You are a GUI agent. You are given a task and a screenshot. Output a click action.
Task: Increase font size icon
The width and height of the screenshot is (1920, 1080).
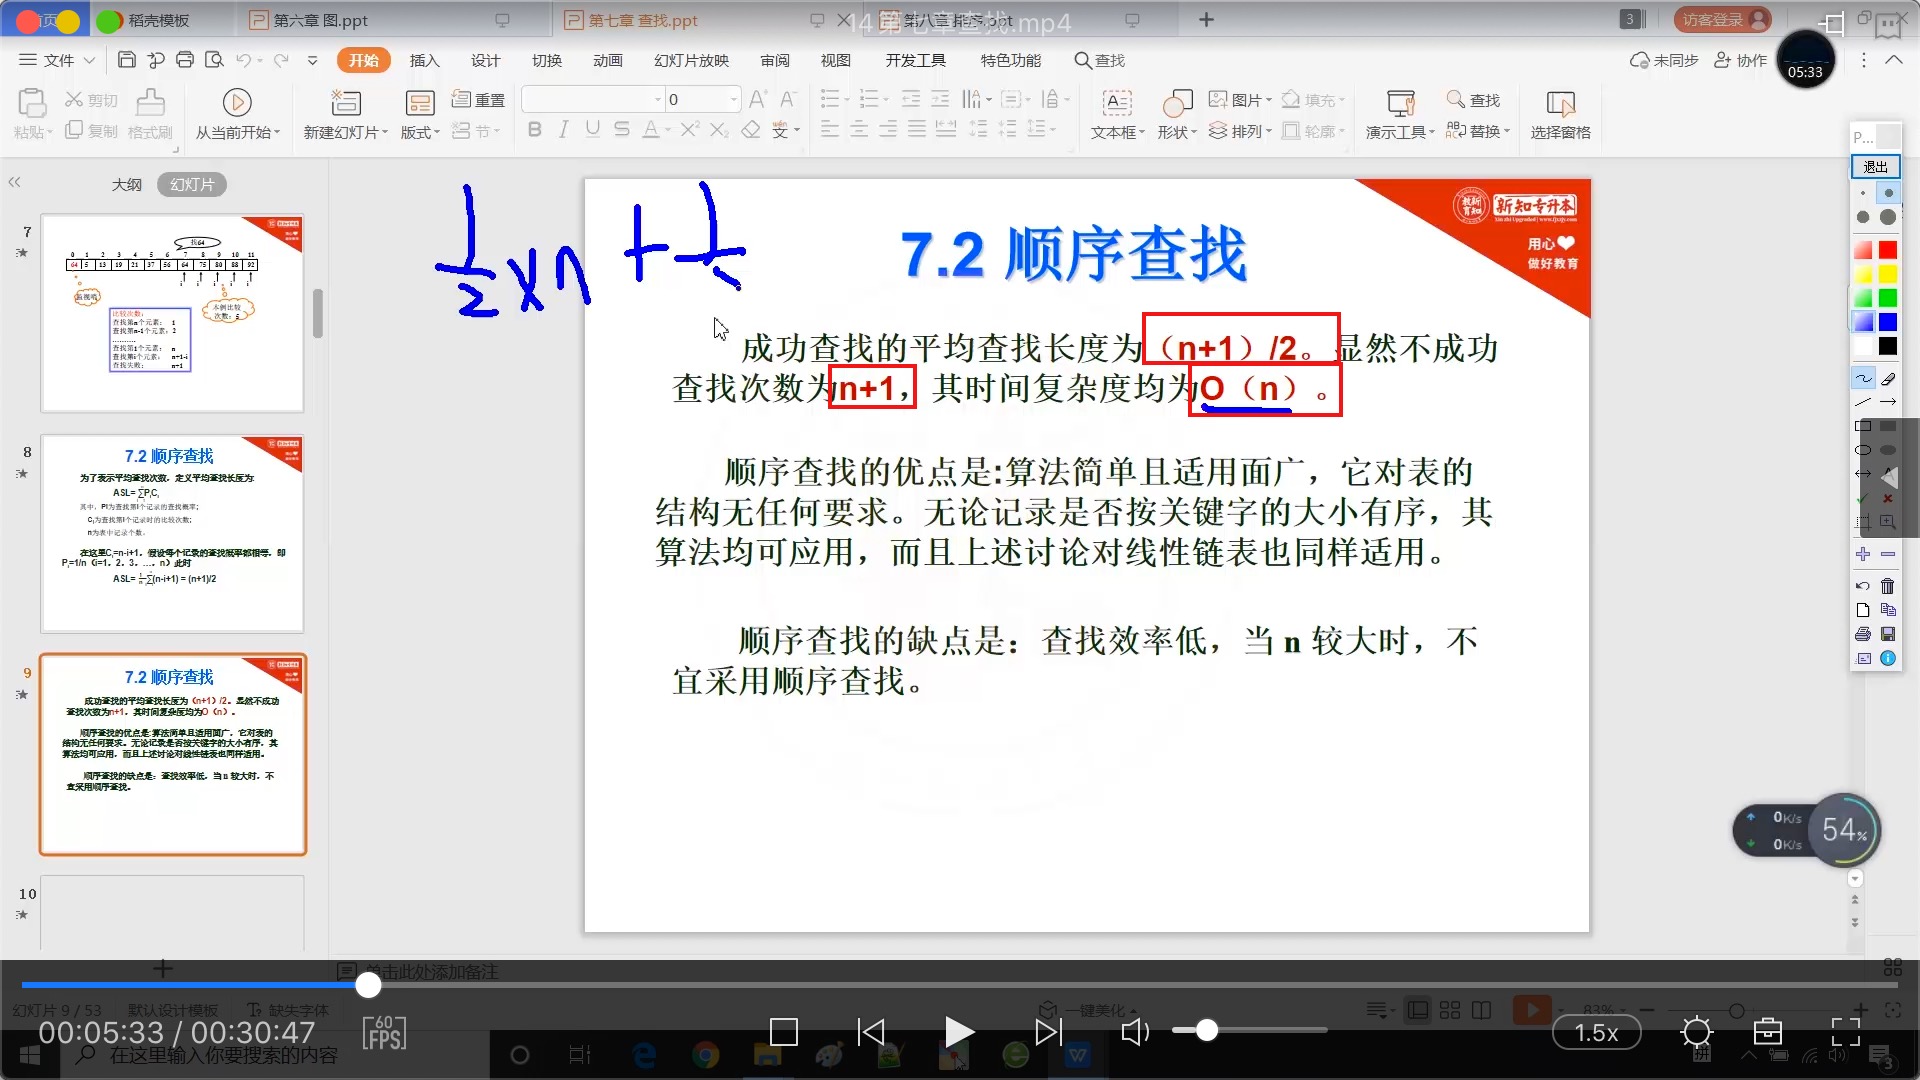pos(758,99)
